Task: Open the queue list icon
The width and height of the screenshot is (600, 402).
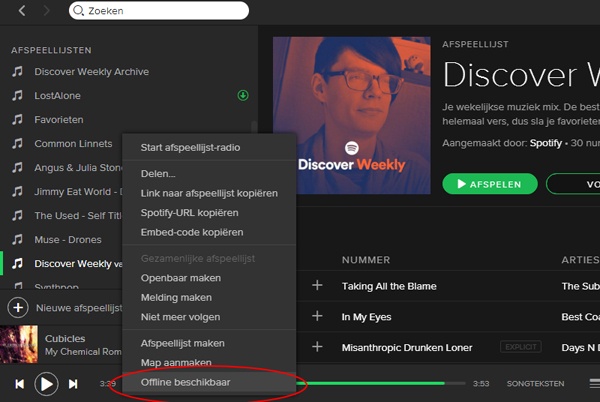Action: pyautogui.click(x=594, y=383)
